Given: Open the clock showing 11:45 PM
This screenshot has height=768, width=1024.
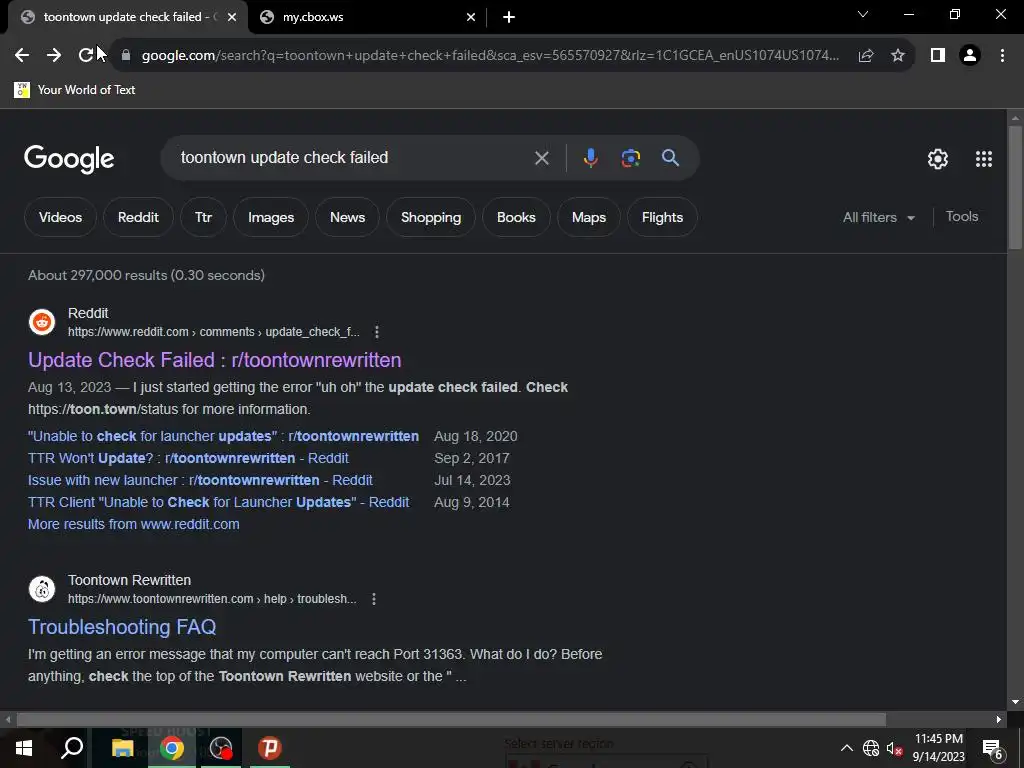Looking at the screenshot, I should pyautogui.click(x=938, y=748).
